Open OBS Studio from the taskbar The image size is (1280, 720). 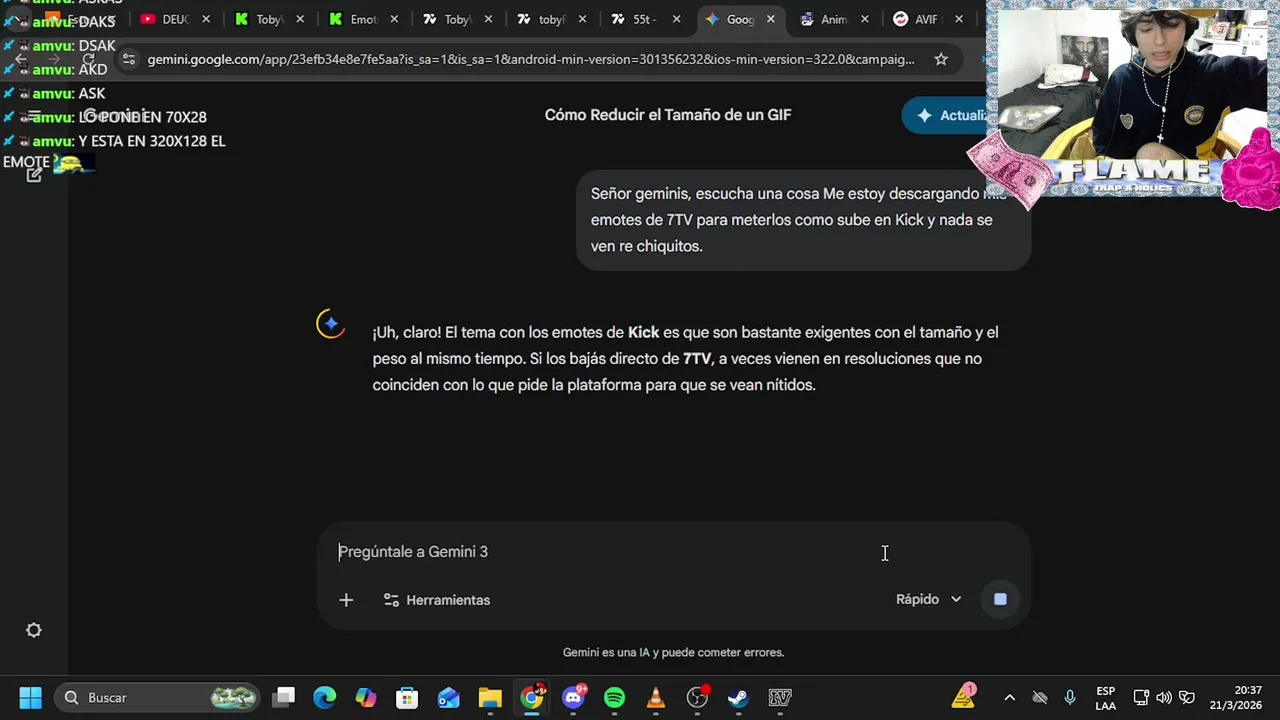tap(697, 697)
